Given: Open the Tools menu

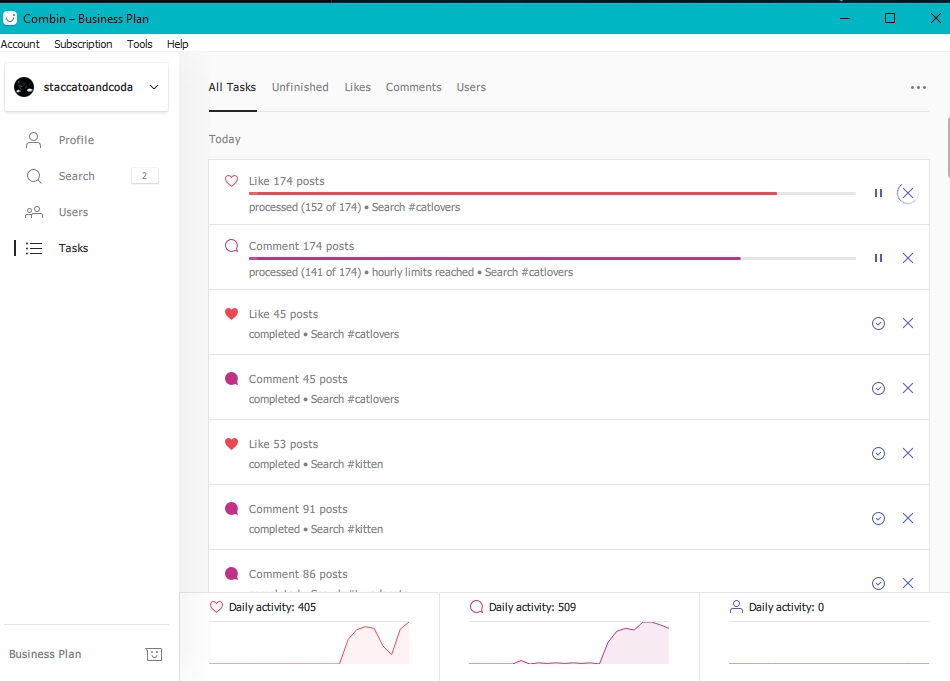Looking at the screenshot, I should 139,44.
